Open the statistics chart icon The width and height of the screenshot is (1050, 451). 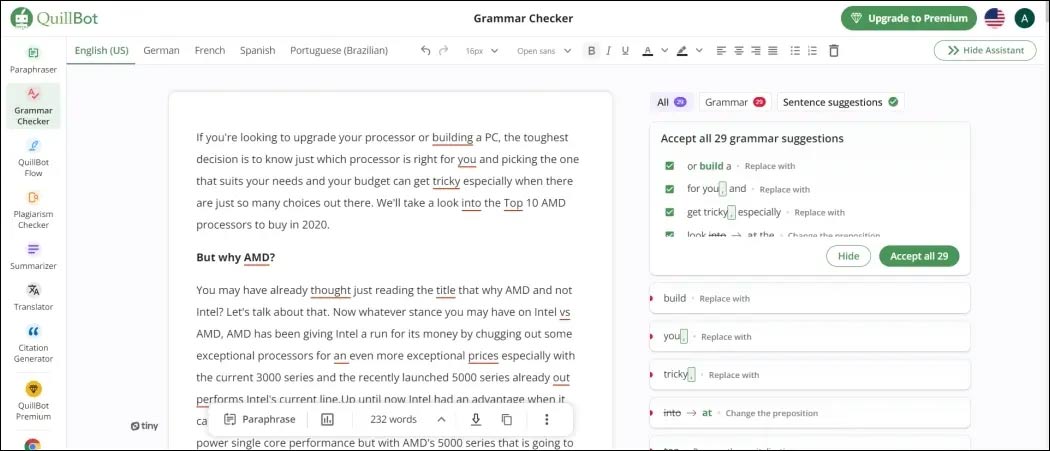(x=327, y=420)
